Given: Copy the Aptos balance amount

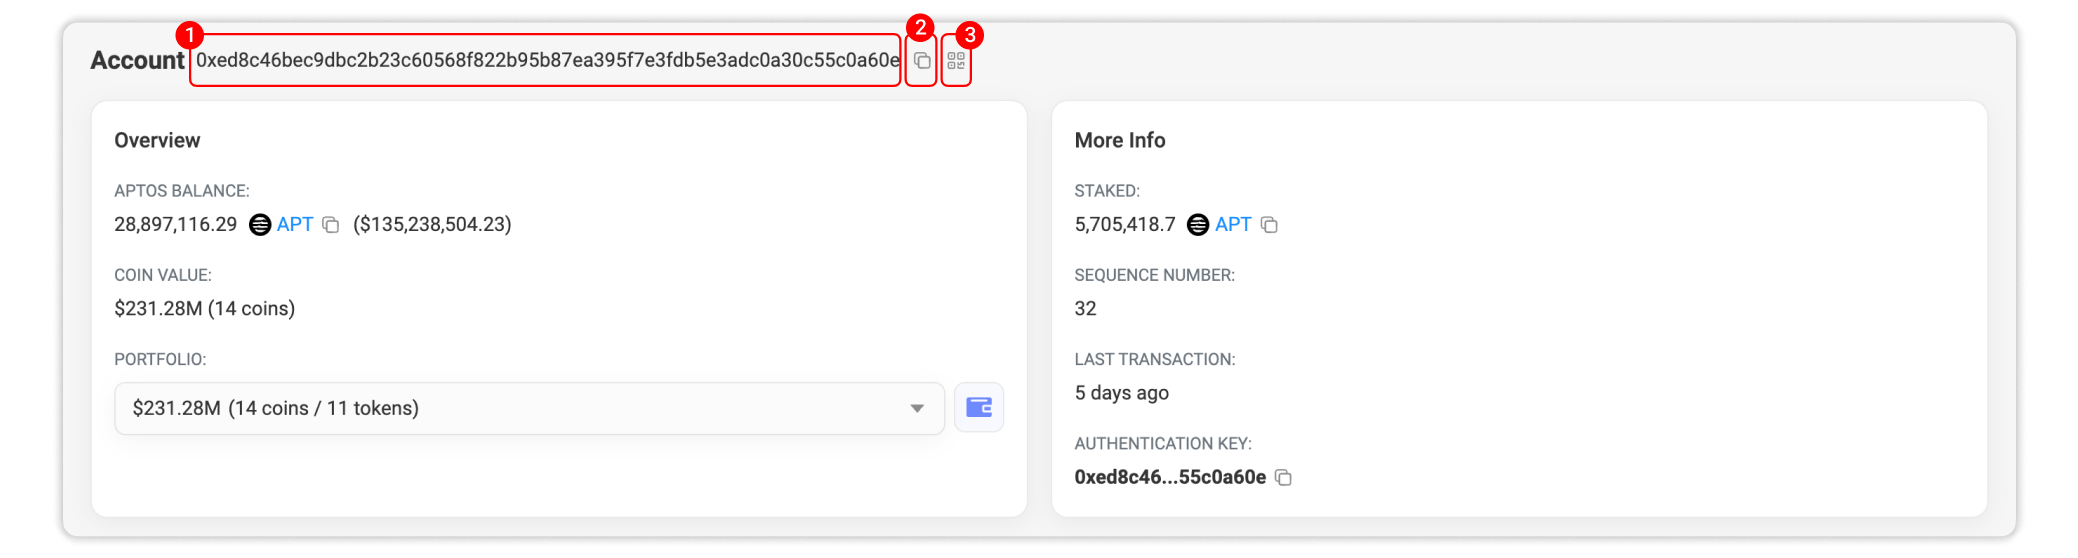Looking at the screenshot, I should 331,225.
